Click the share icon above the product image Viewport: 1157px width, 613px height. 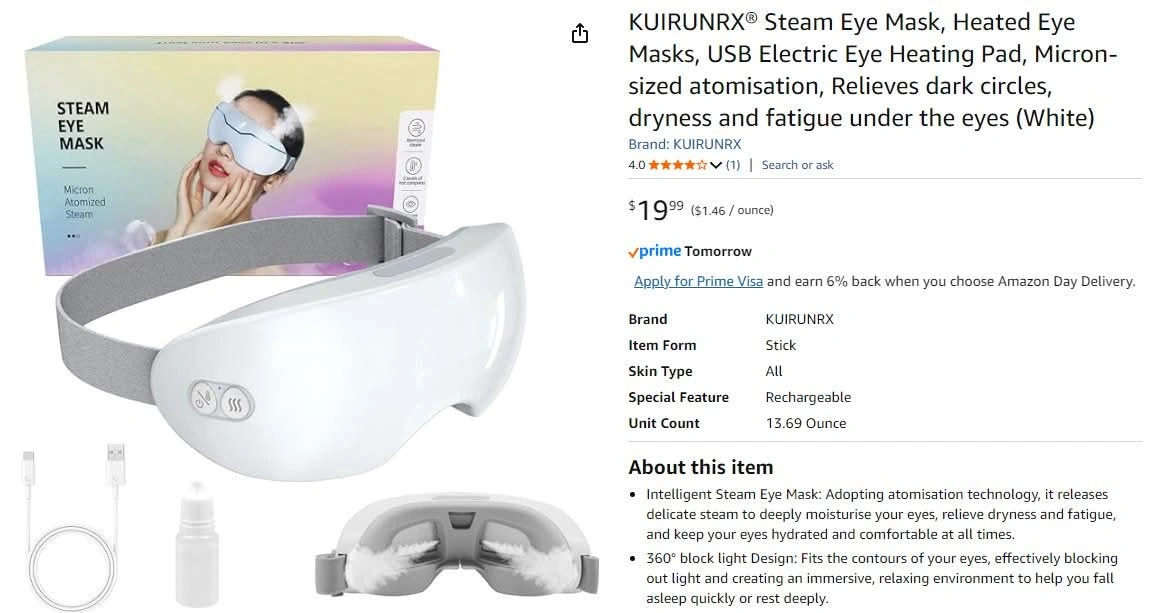click(580, 33)
